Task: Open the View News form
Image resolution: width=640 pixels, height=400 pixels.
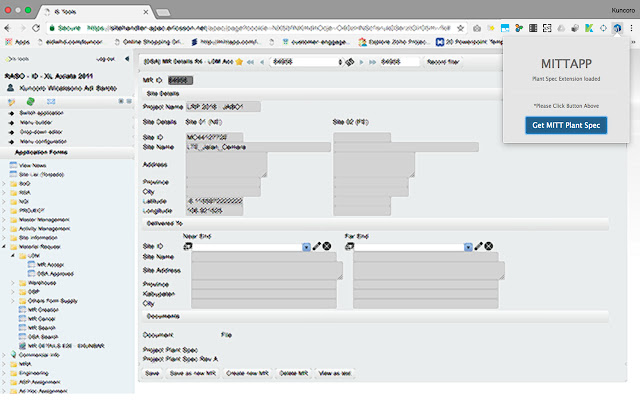Action: [x=32, y=165]
